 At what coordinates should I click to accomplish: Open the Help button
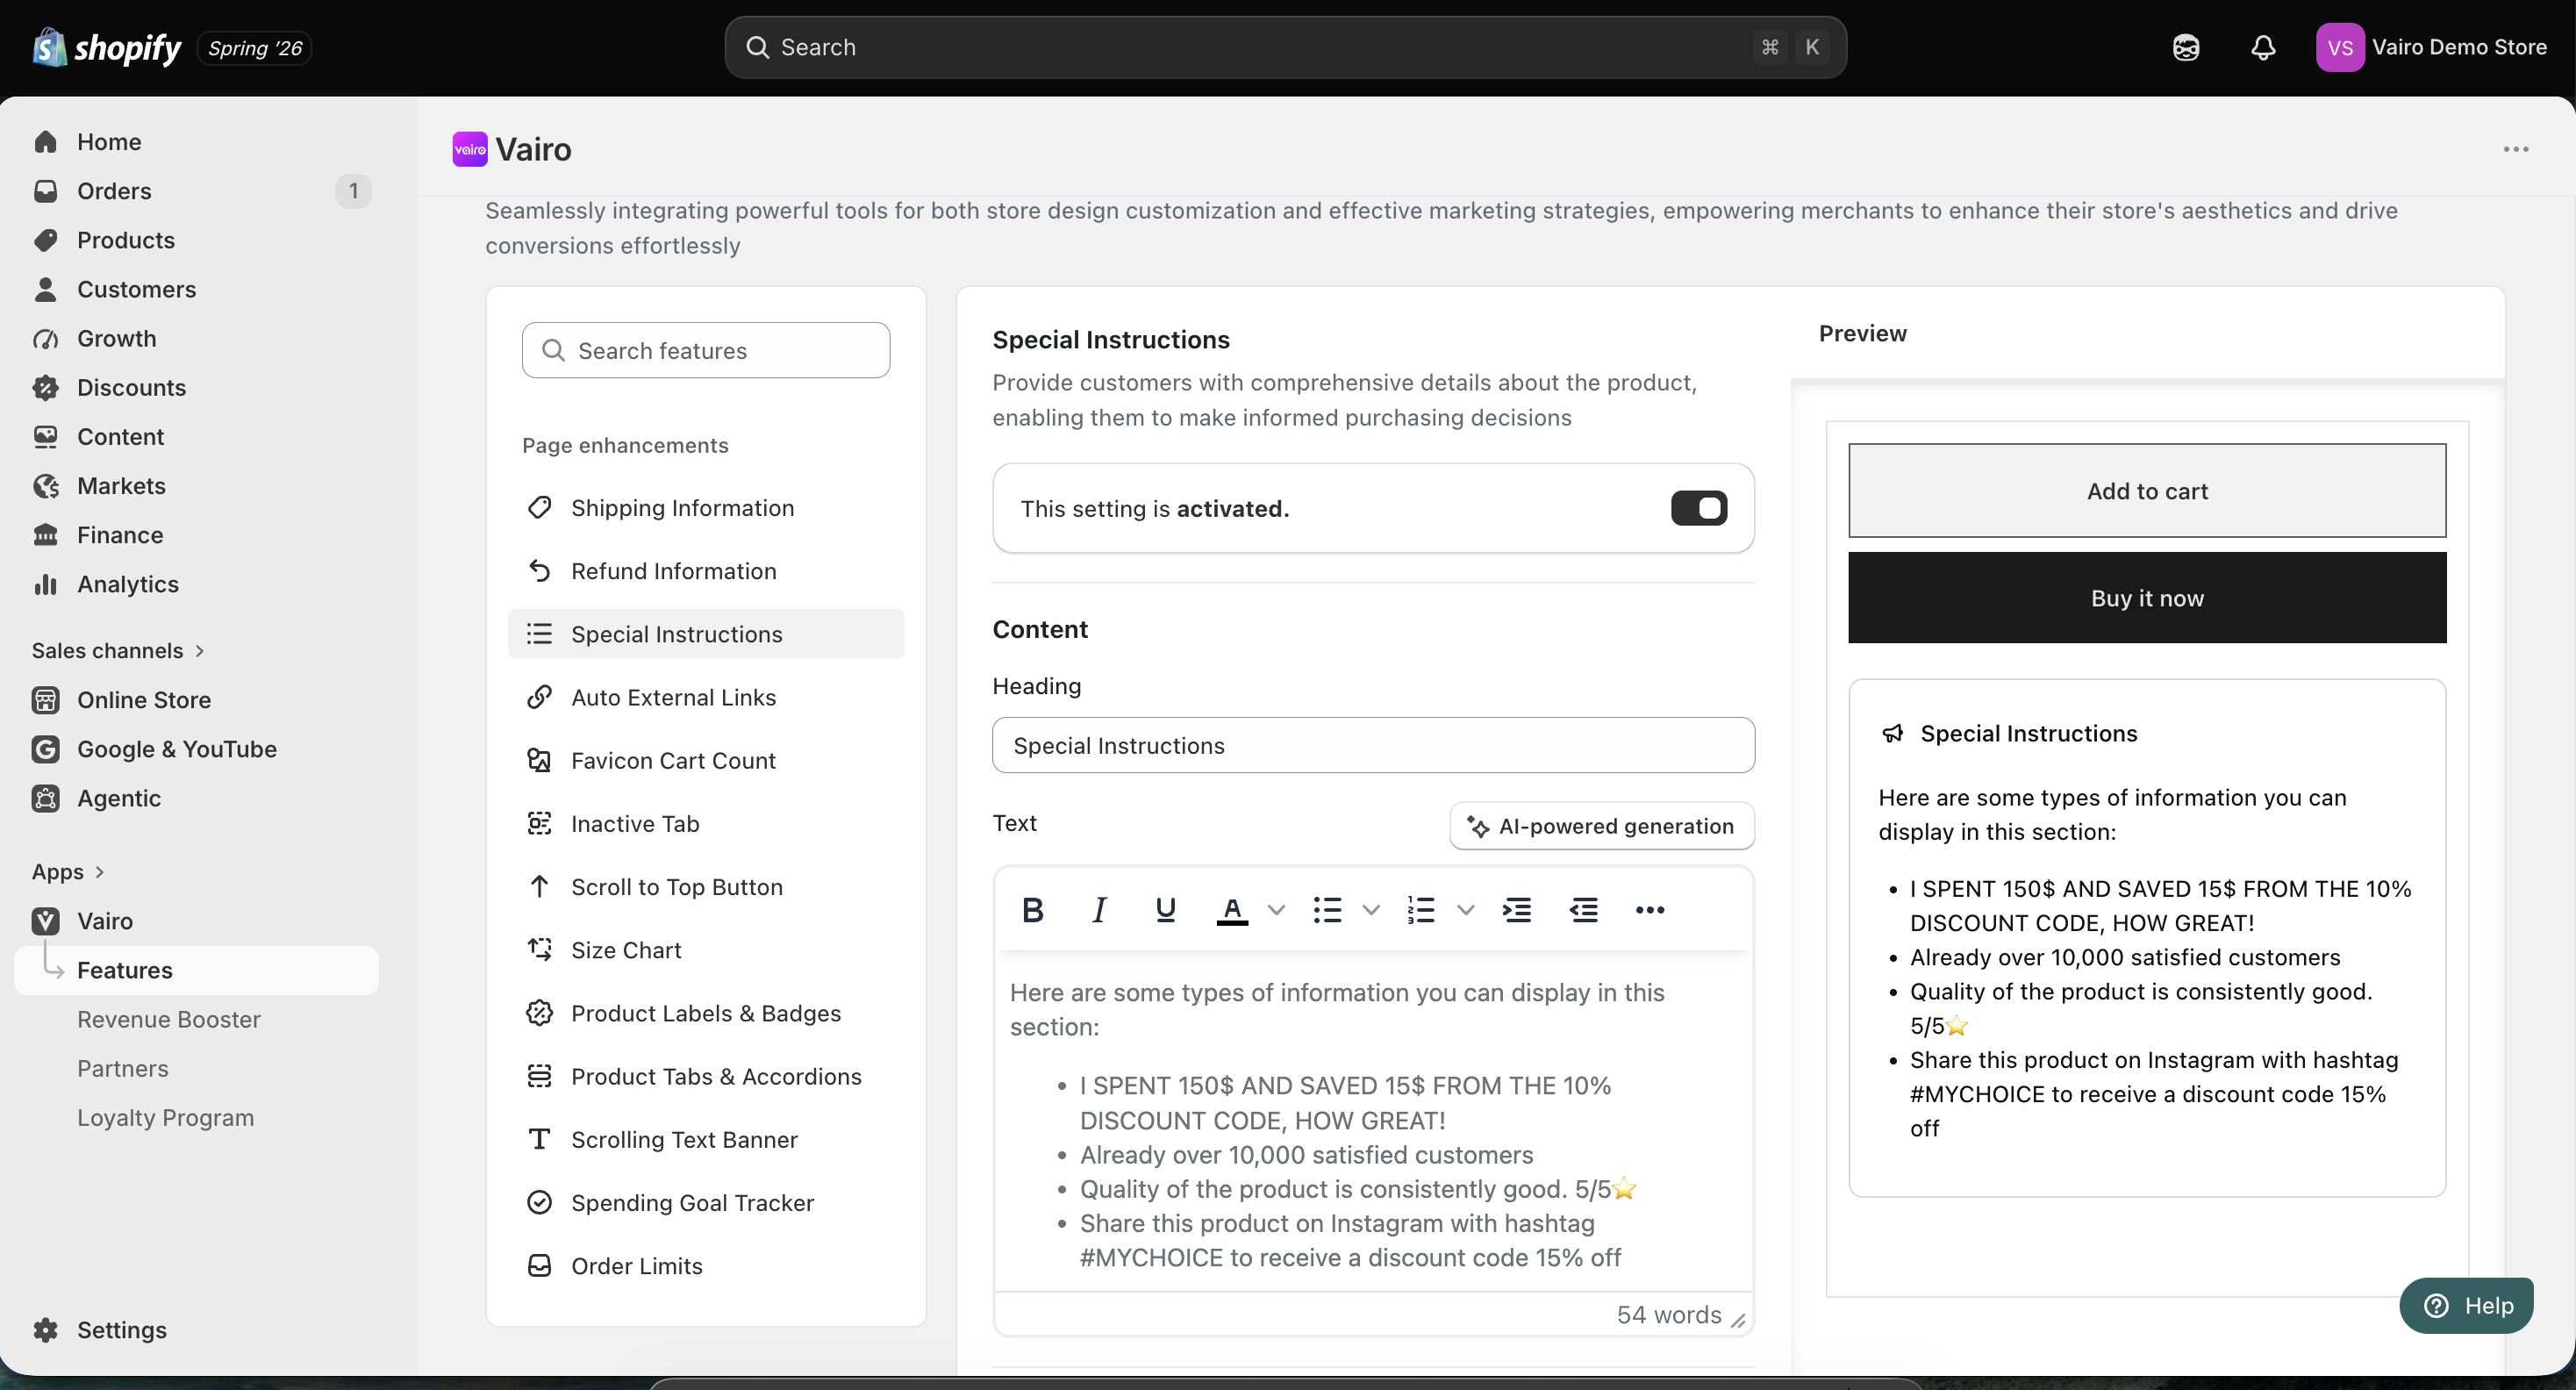[x=2466, y=1305]
